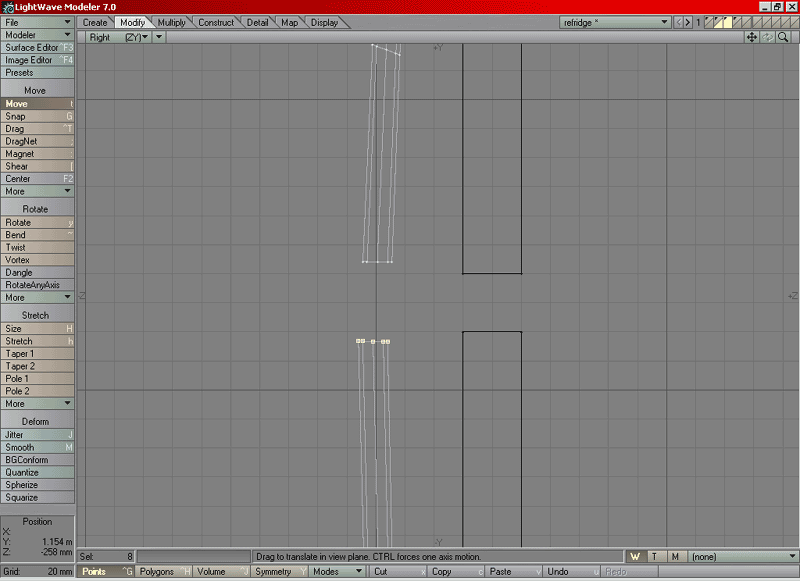Switch to the Multiply tab

pos(171,22)
